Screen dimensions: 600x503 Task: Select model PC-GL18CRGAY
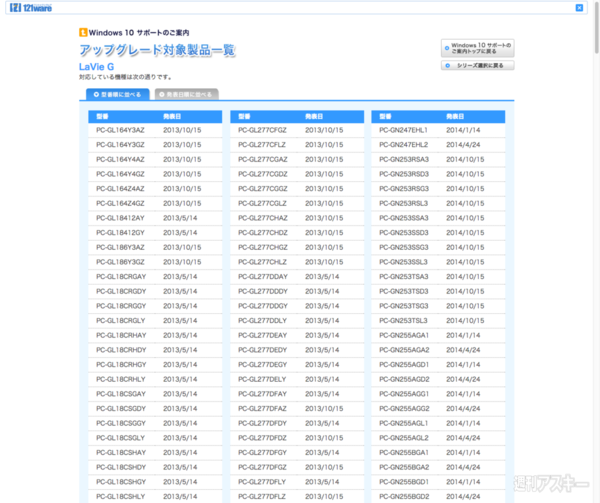tap(121, 277)
